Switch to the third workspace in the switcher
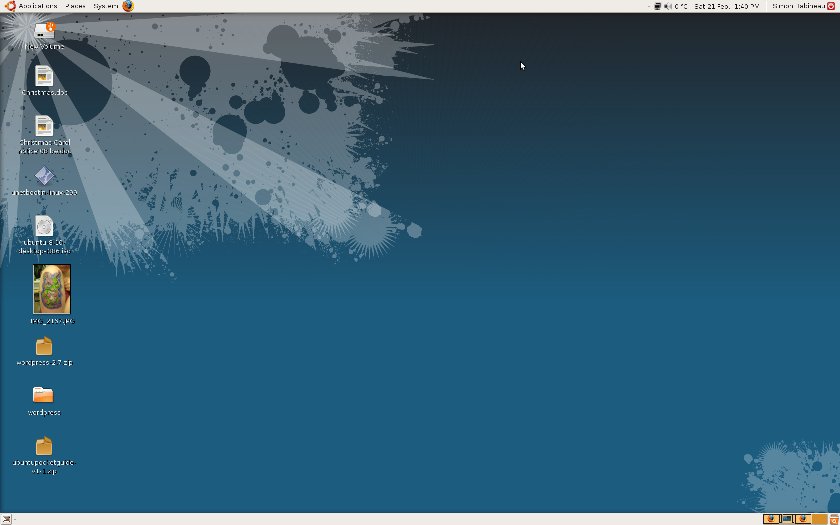Viewport: 840px width, 525px height. tap(802, 519)
